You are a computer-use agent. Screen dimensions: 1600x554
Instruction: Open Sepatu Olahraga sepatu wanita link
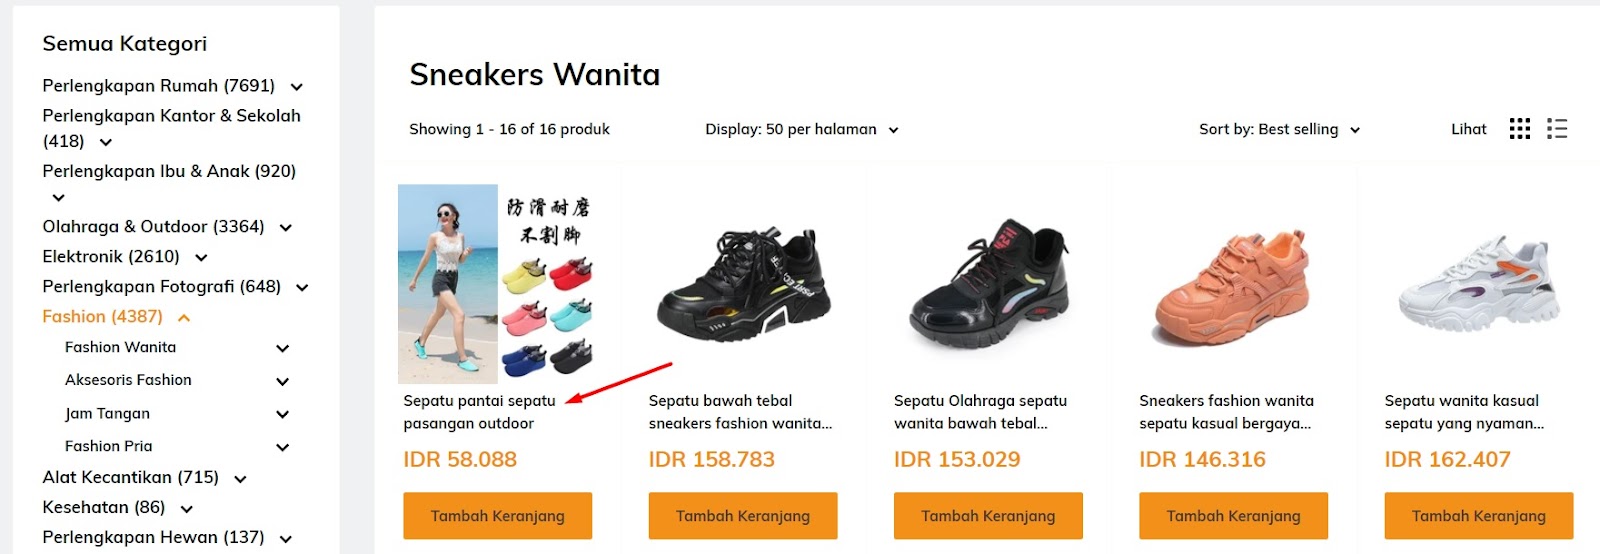point(980,412)
